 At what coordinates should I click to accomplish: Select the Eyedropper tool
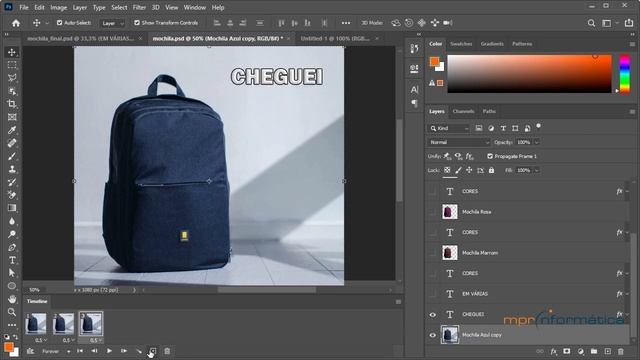point(12,130)
